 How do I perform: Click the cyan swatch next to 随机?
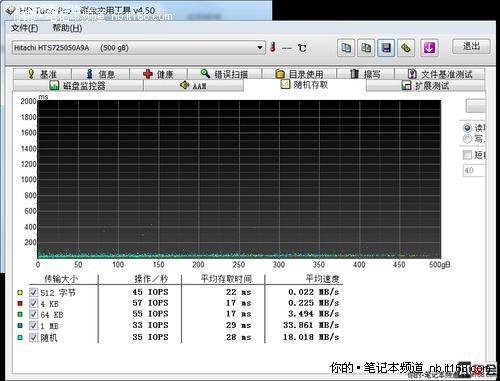click(x=20, y=338)
